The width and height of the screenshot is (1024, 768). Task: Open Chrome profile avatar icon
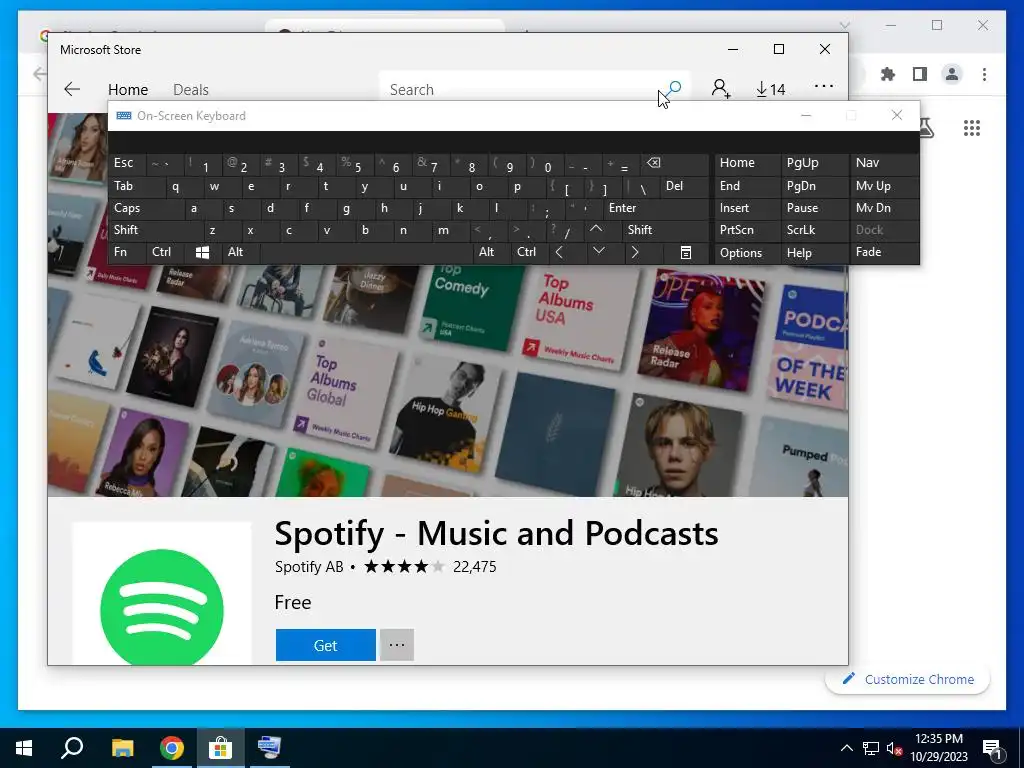click(952, 74)
